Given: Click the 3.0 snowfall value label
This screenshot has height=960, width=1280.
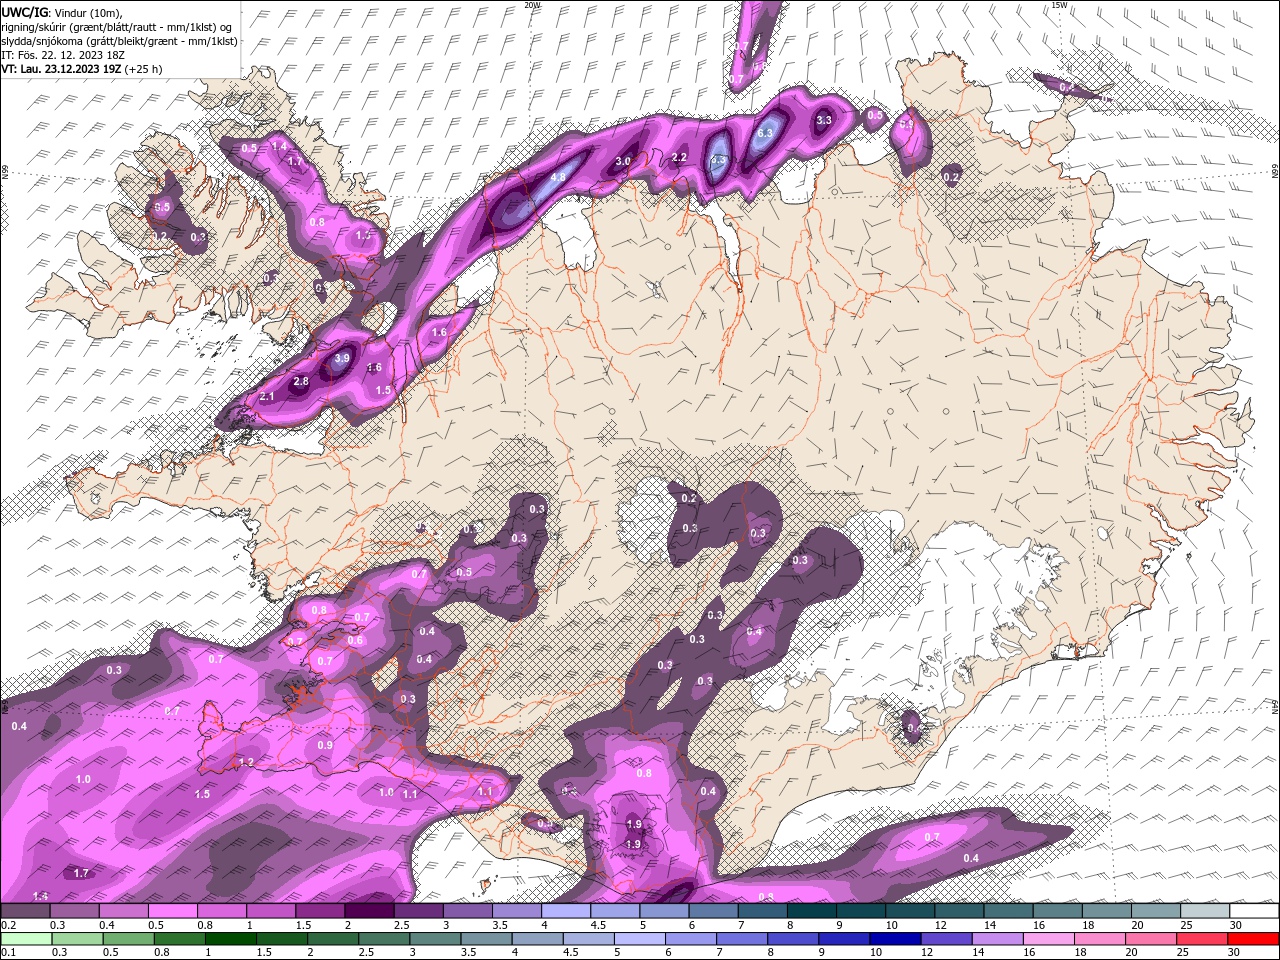Looking at the screenshot, I should click(x=623, y=161).
